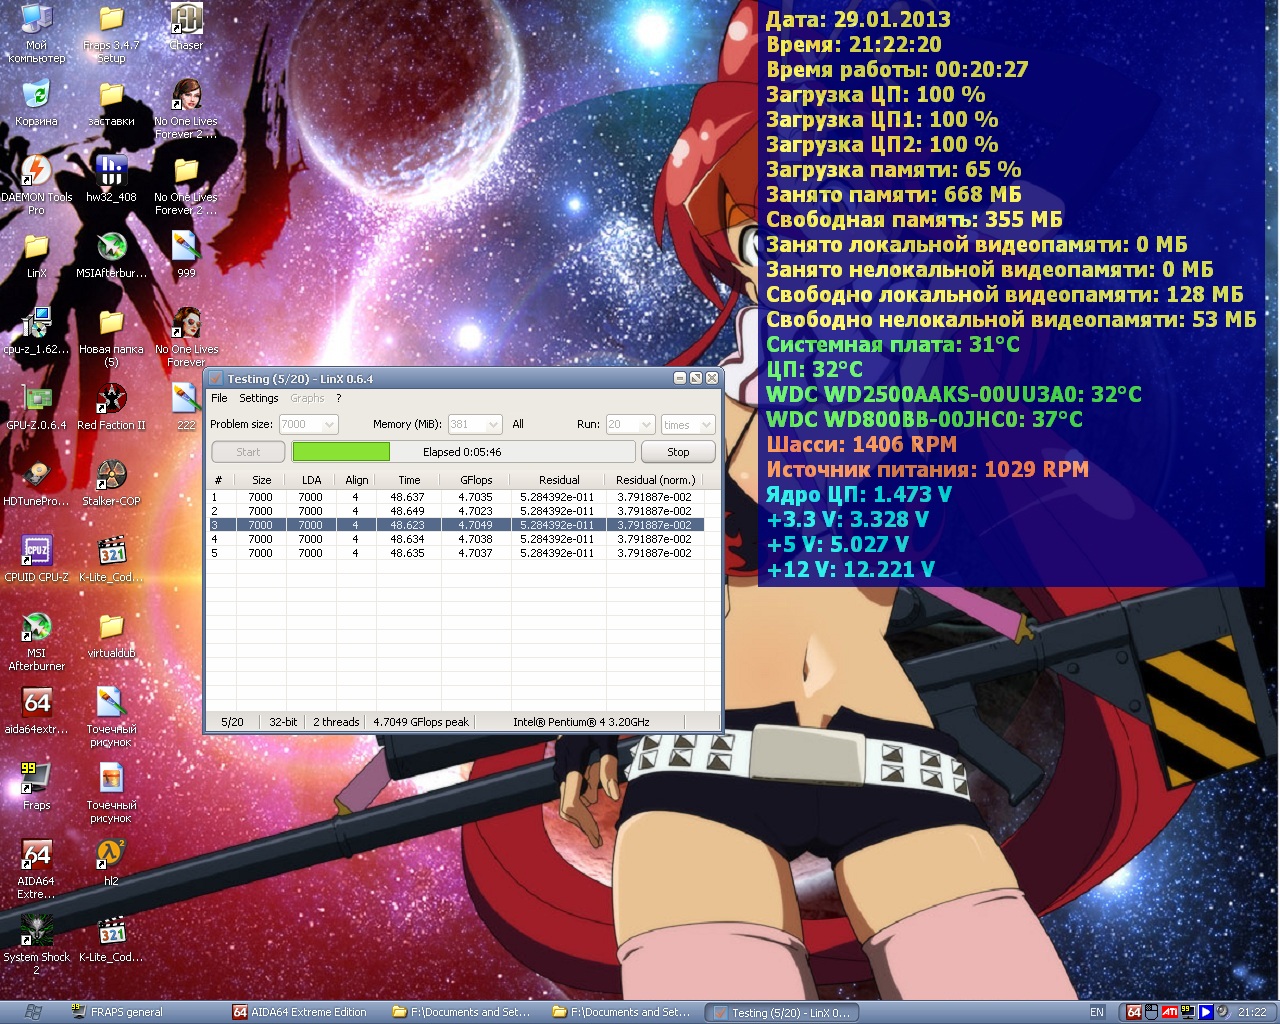Screen dimensions: 1280x1024
Task: Select the hw32_408 desktop icon
Action: coord(111,179)
